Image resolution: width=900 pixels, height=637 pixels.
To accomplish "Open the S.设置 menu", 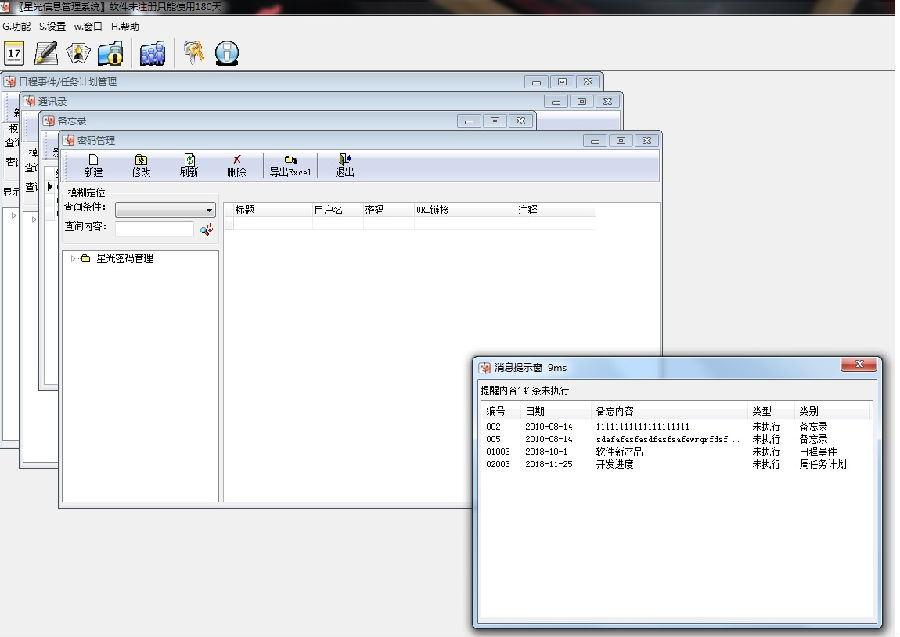I will click(52, 26).
